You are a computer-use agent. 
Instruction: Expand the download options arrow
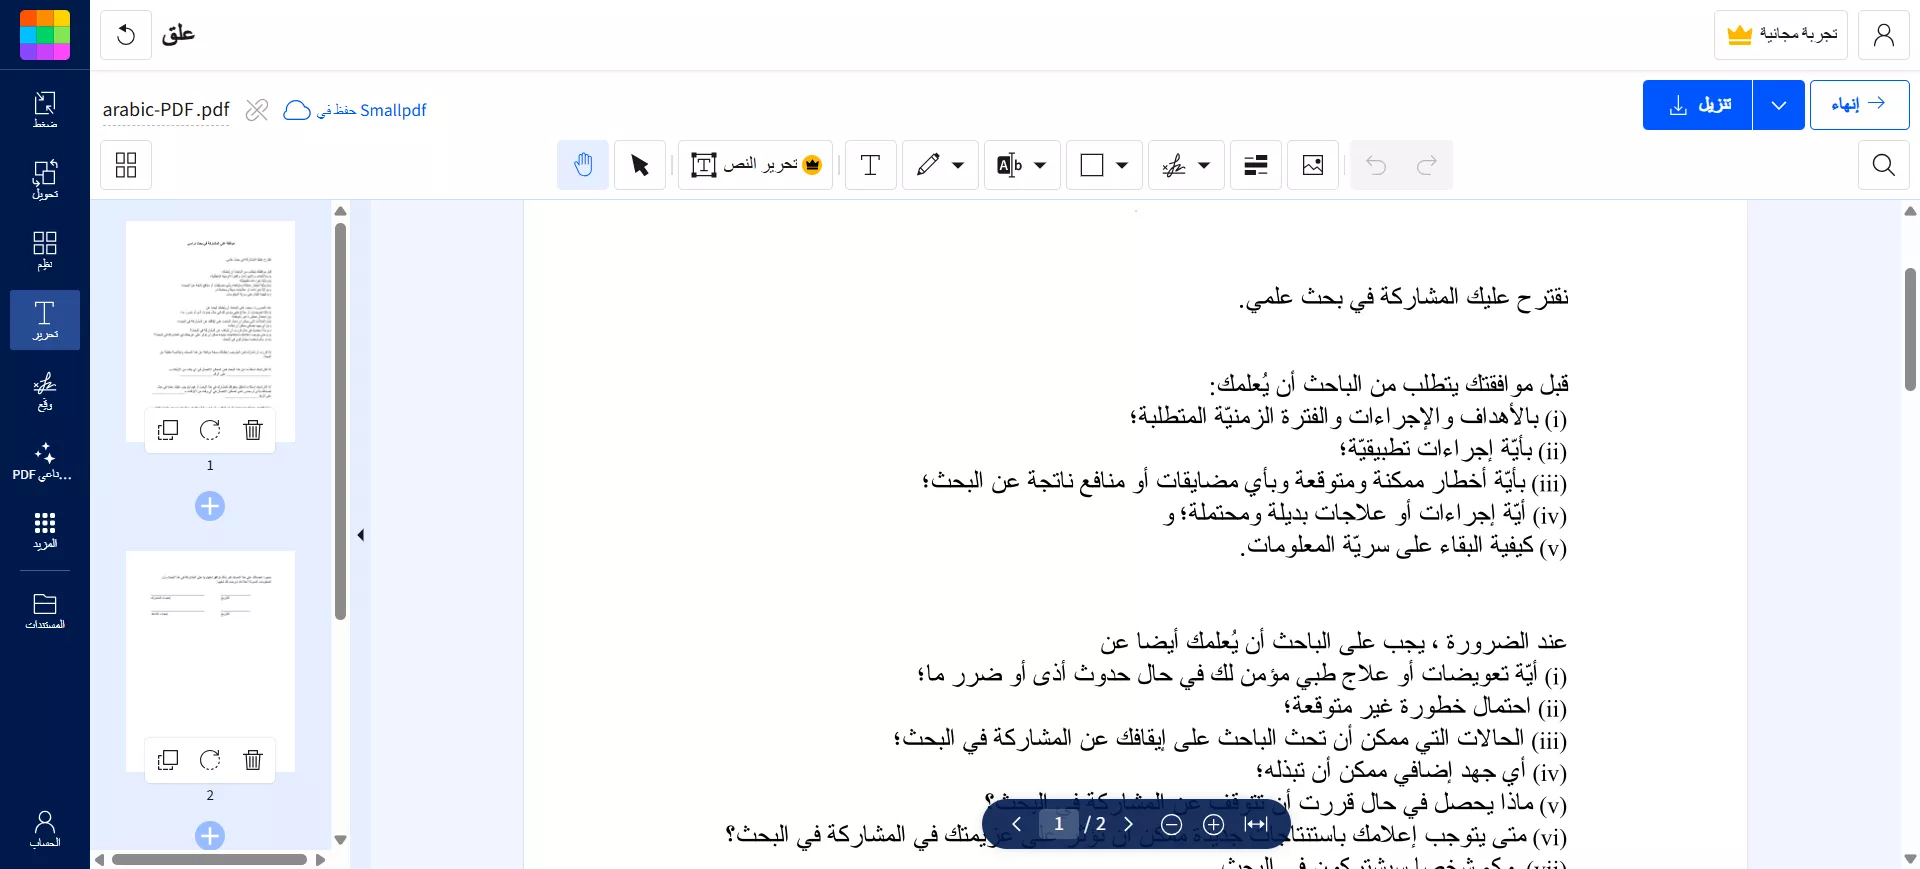1779,105
